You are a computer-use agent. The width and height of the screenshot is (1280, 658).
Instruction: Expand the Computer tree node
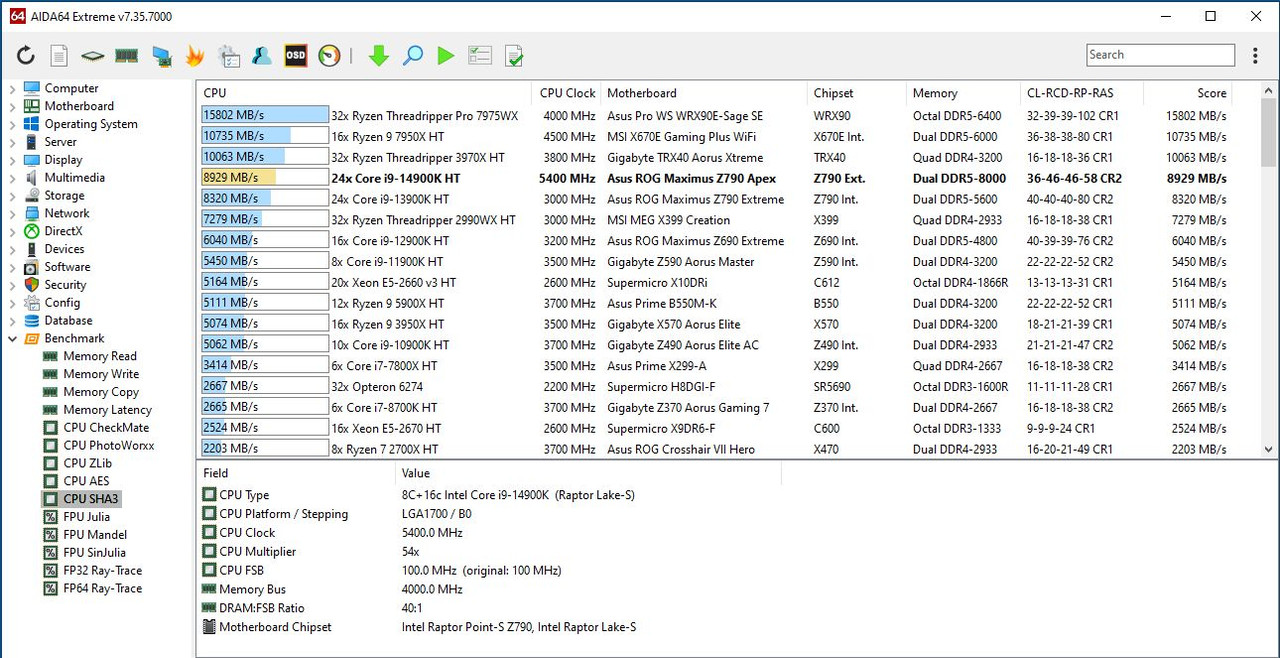tap(12, 89)
